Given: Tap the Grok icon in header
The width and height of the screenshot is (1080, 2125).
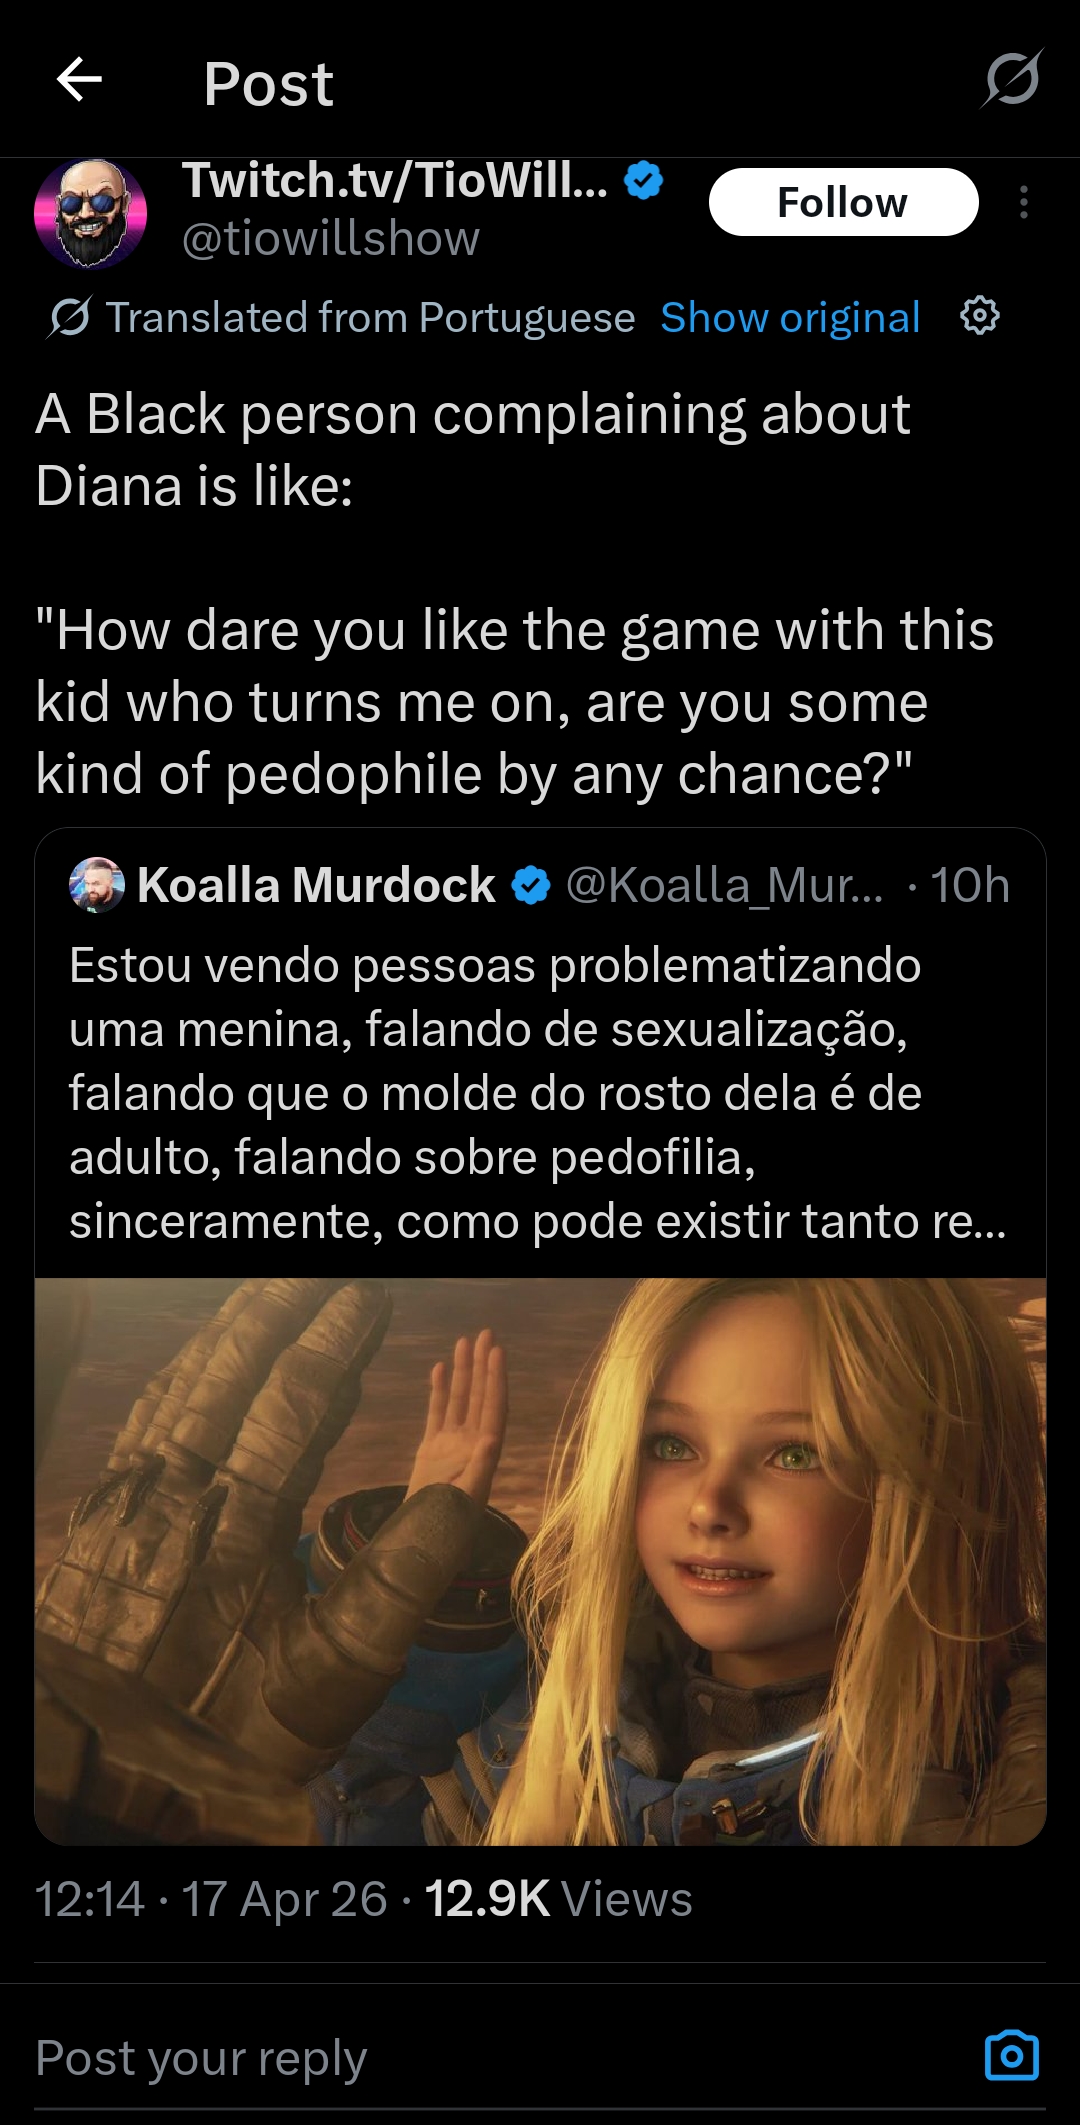Looking at the screenshot, I should 1012,79.
